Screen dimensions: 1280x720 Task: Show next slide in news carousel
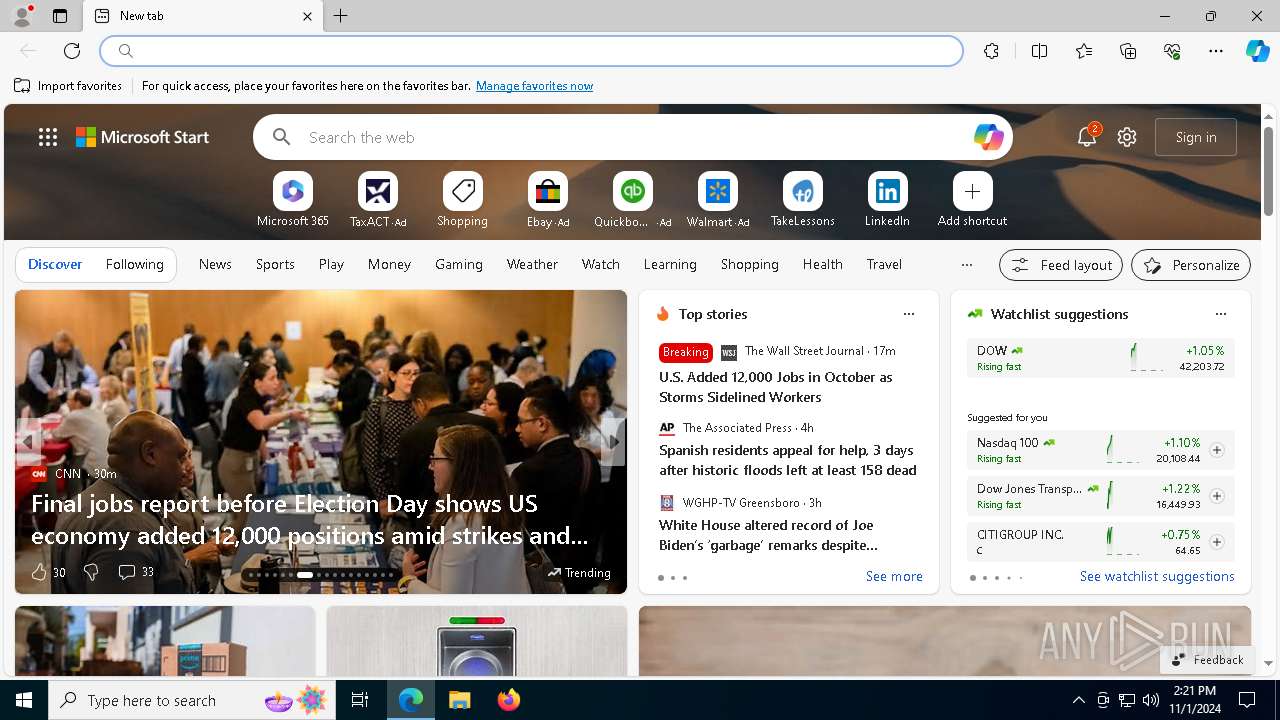pyautogui.click(x=613, y=441)
